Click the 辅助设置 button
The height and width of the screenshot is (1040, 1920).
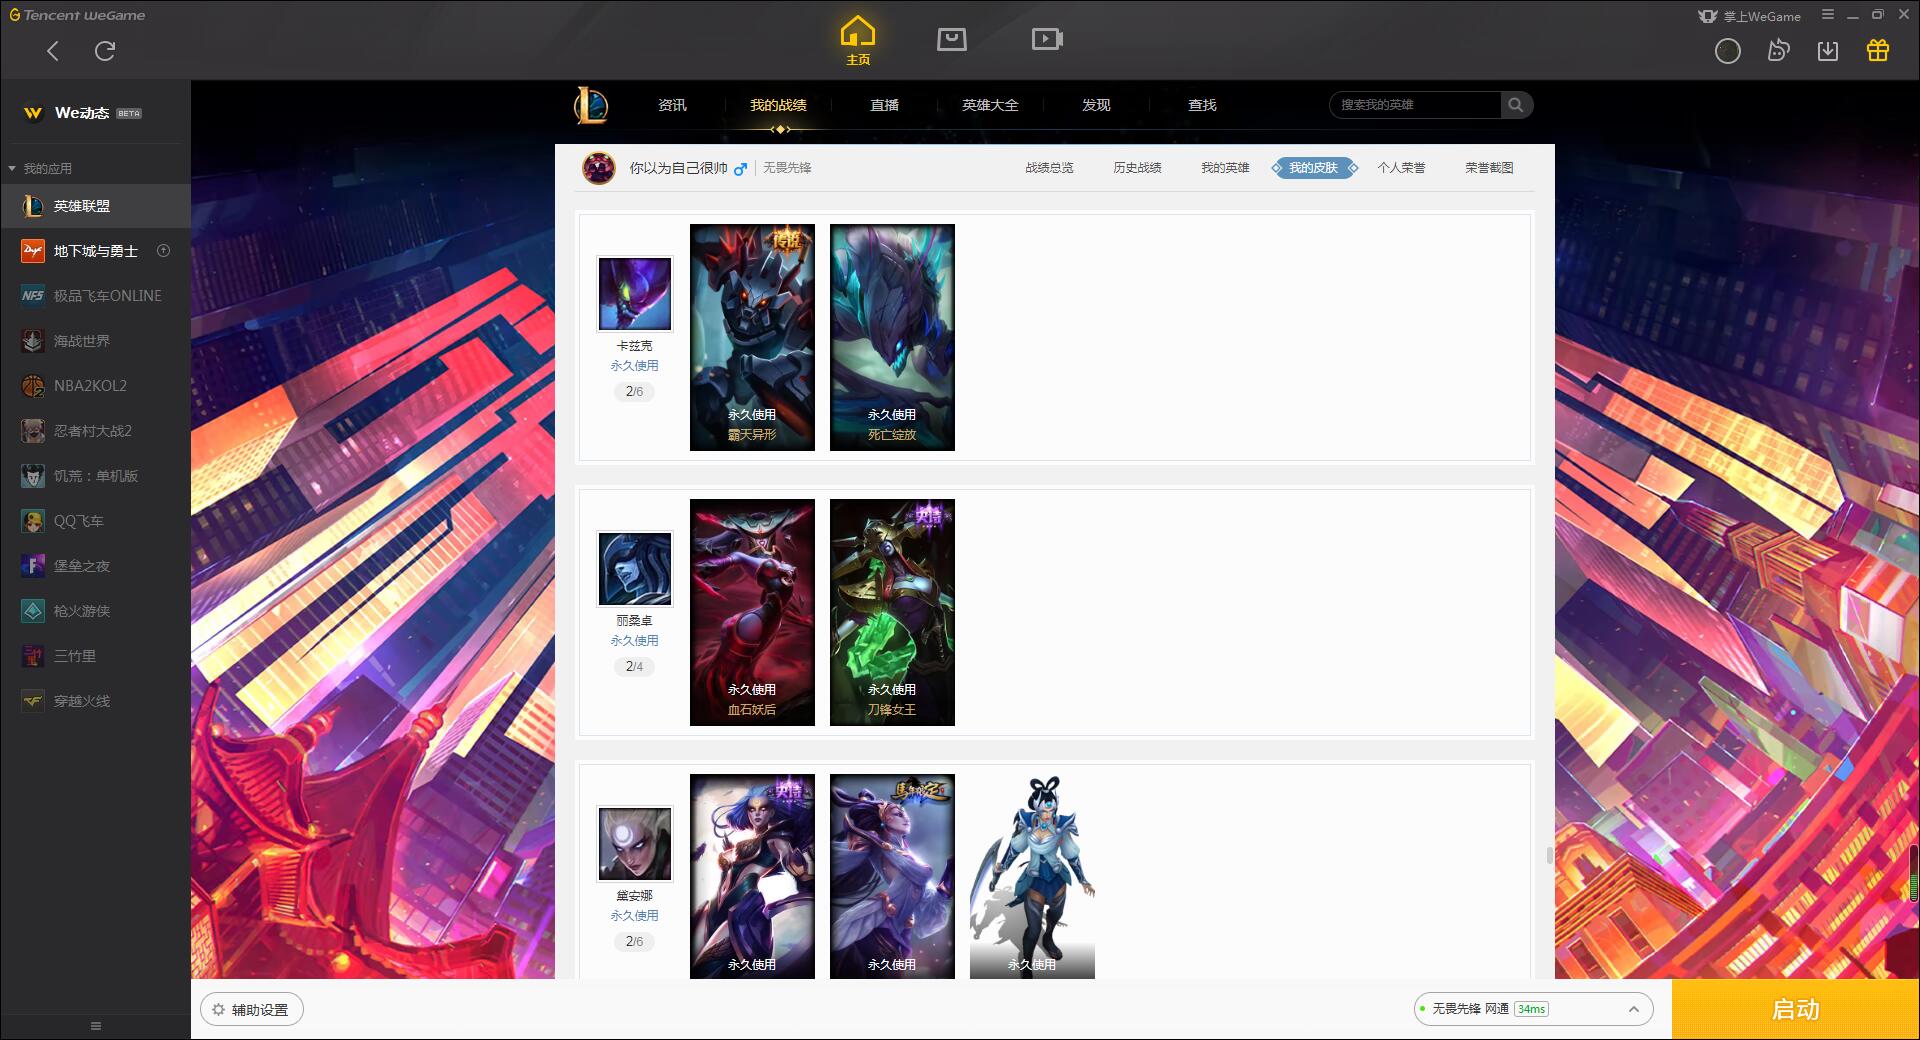[252, 1010]
